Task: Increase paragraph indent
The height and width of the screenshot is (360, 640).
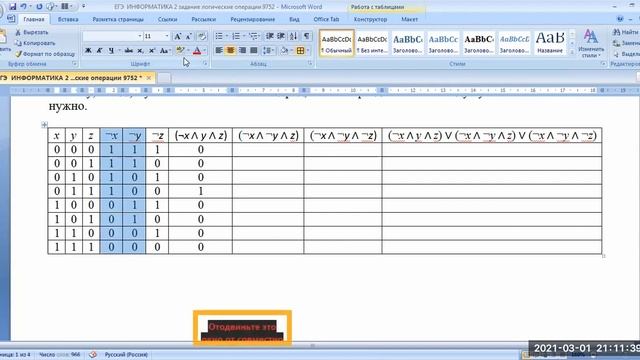Action: tap(281, 36)
